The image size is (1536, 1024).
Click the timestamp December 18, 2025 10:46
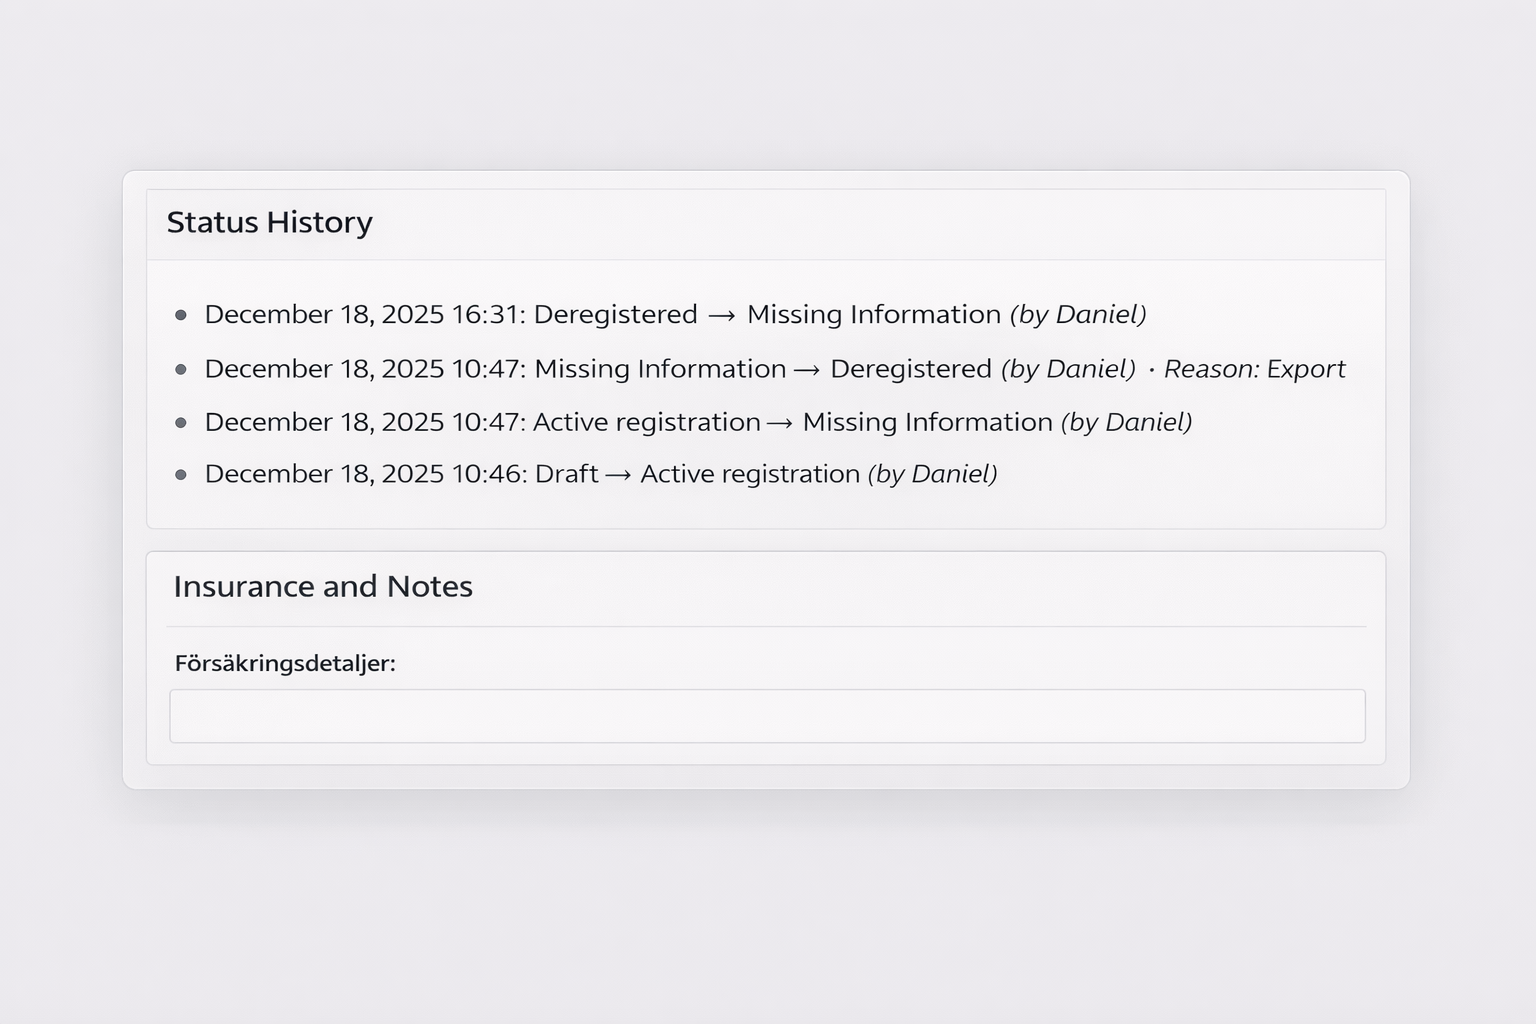click(366, 474)
